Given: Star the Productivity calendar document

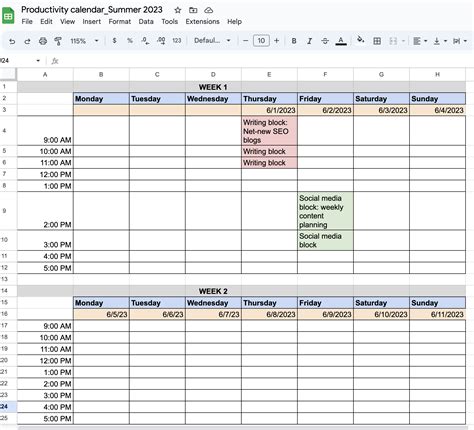Looking at the screenshot, I should click(x=178, y=10).
